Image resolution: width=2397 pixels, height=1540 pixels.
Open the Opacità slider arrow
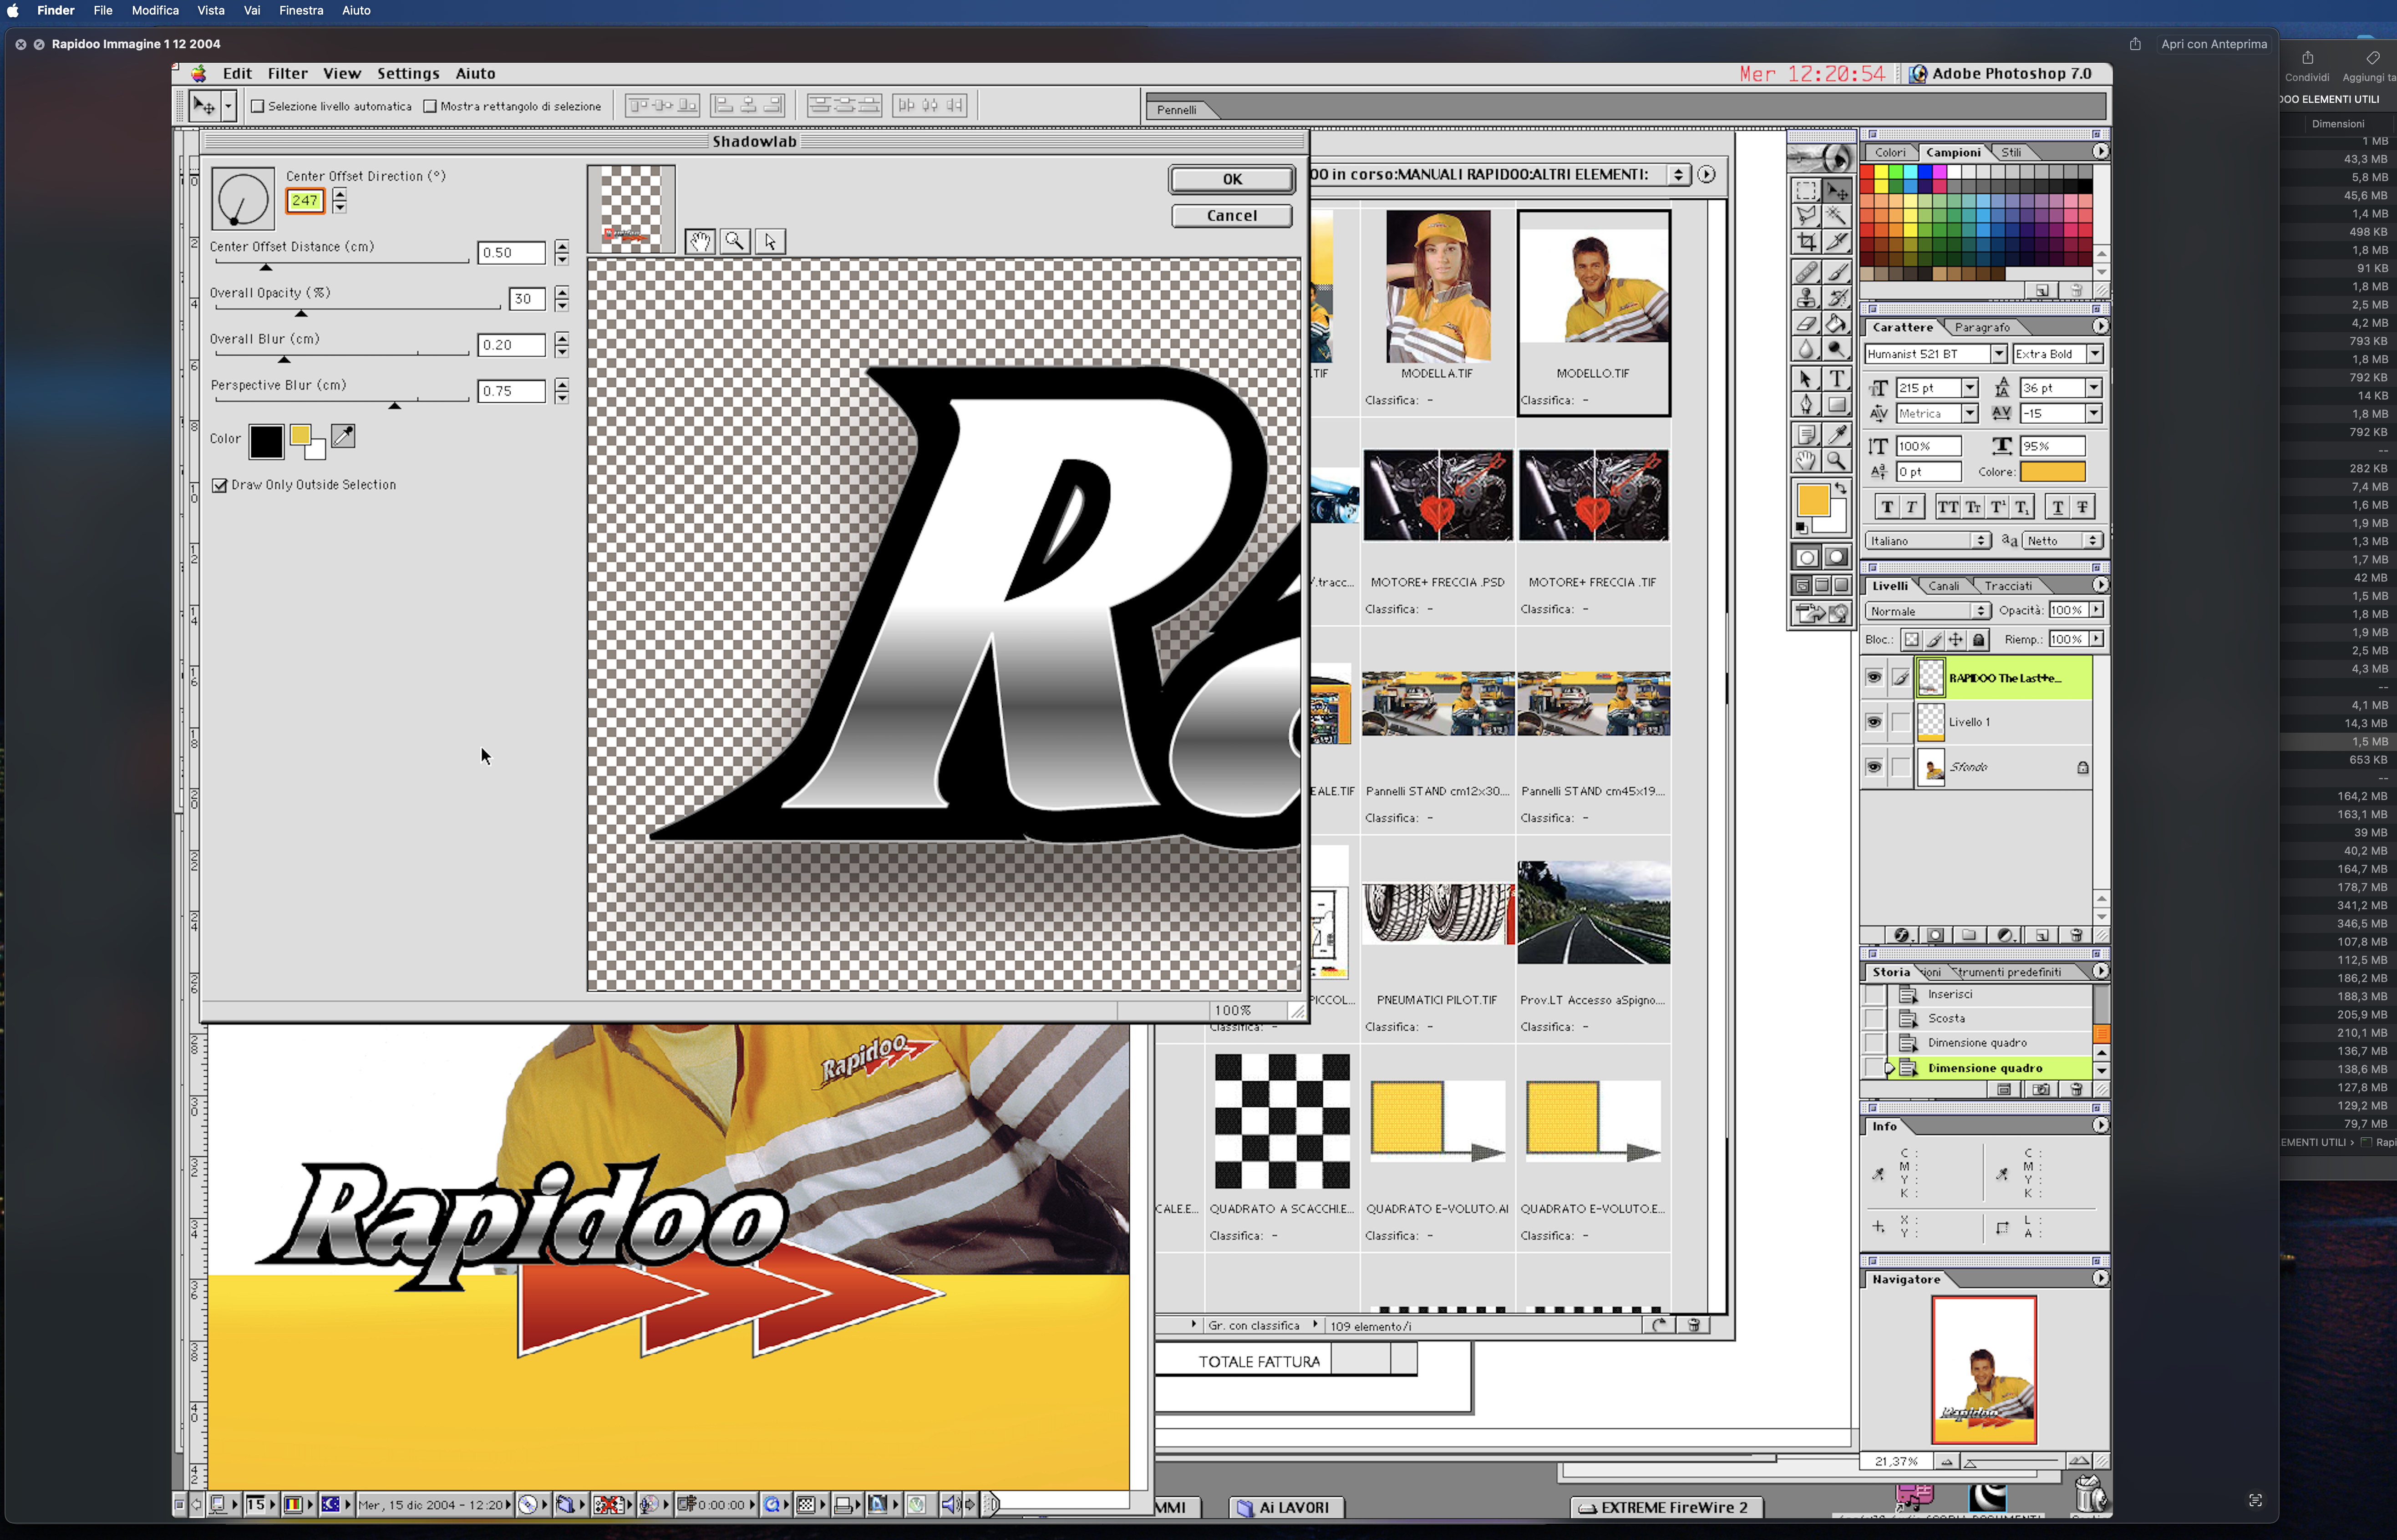coord(2096,610)
